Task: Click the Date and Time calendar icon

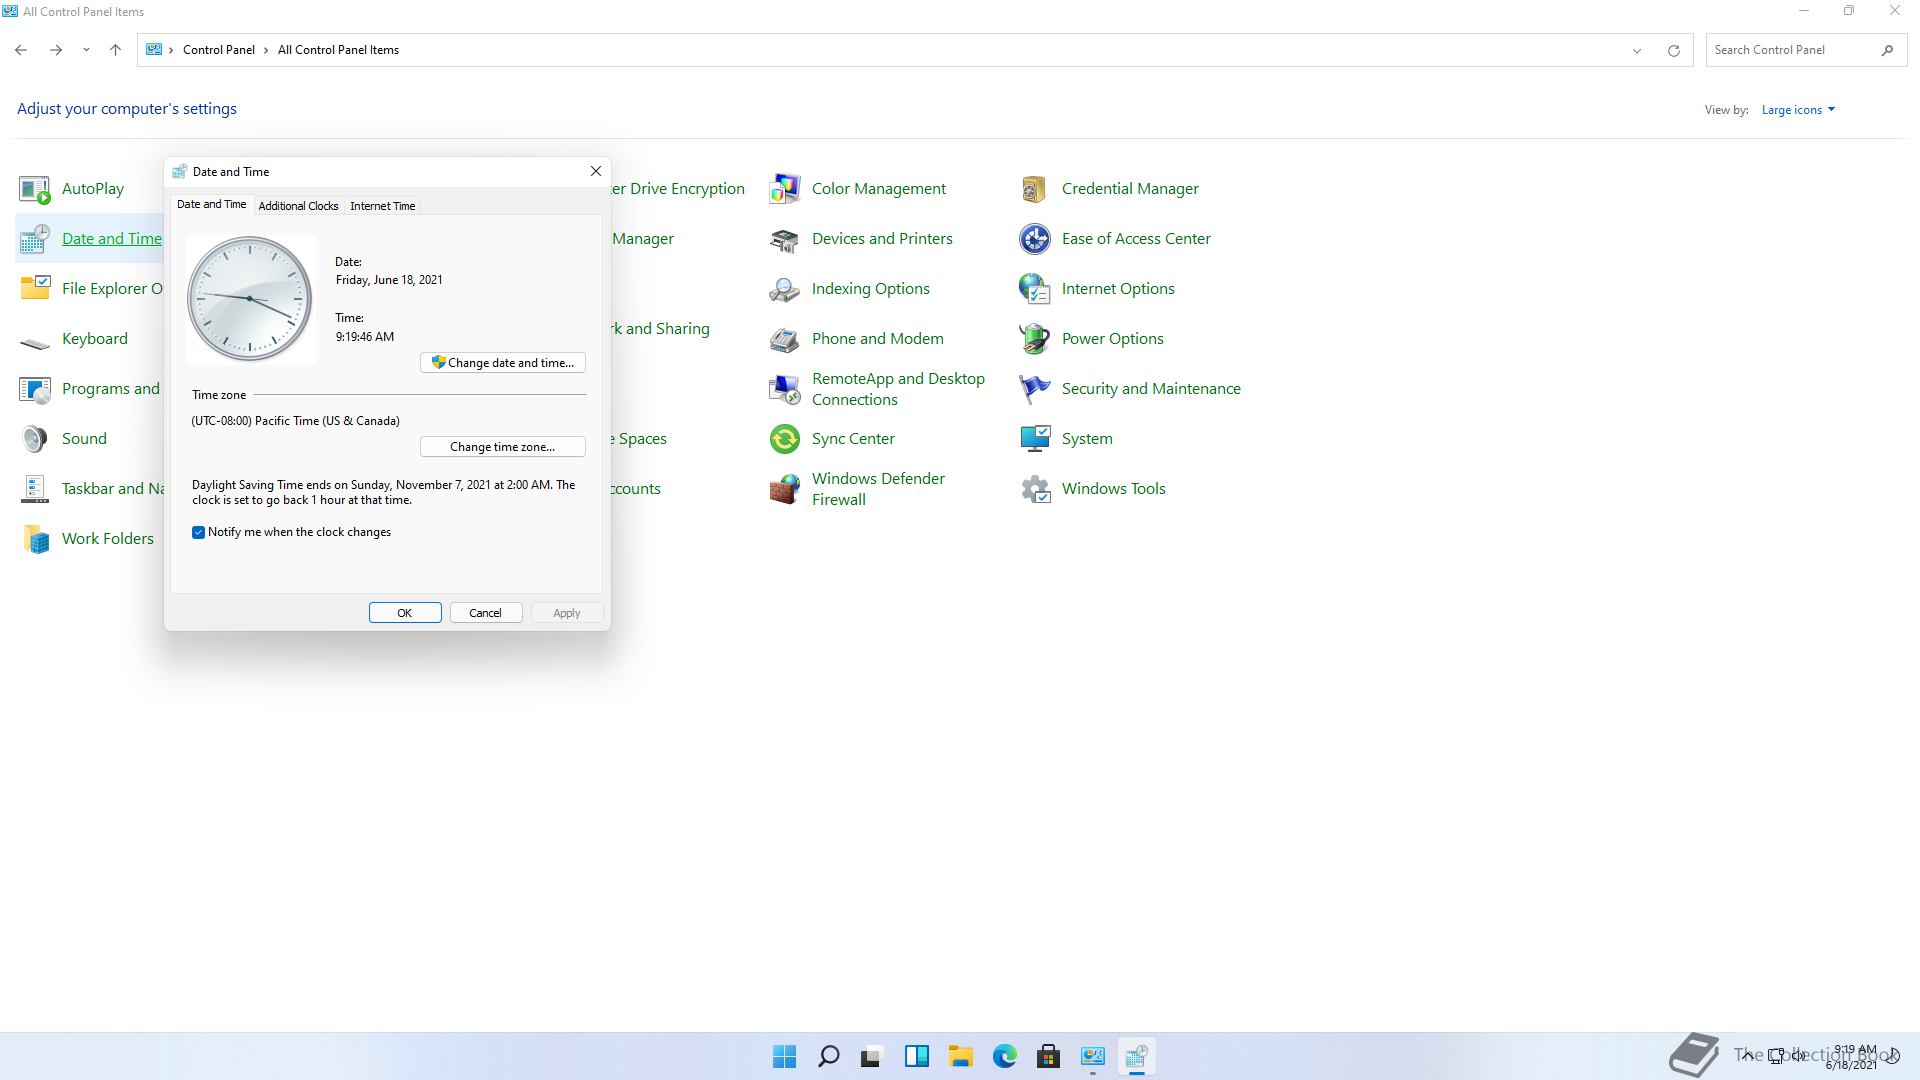Action: pyautogui.click(x=35, y=239)
